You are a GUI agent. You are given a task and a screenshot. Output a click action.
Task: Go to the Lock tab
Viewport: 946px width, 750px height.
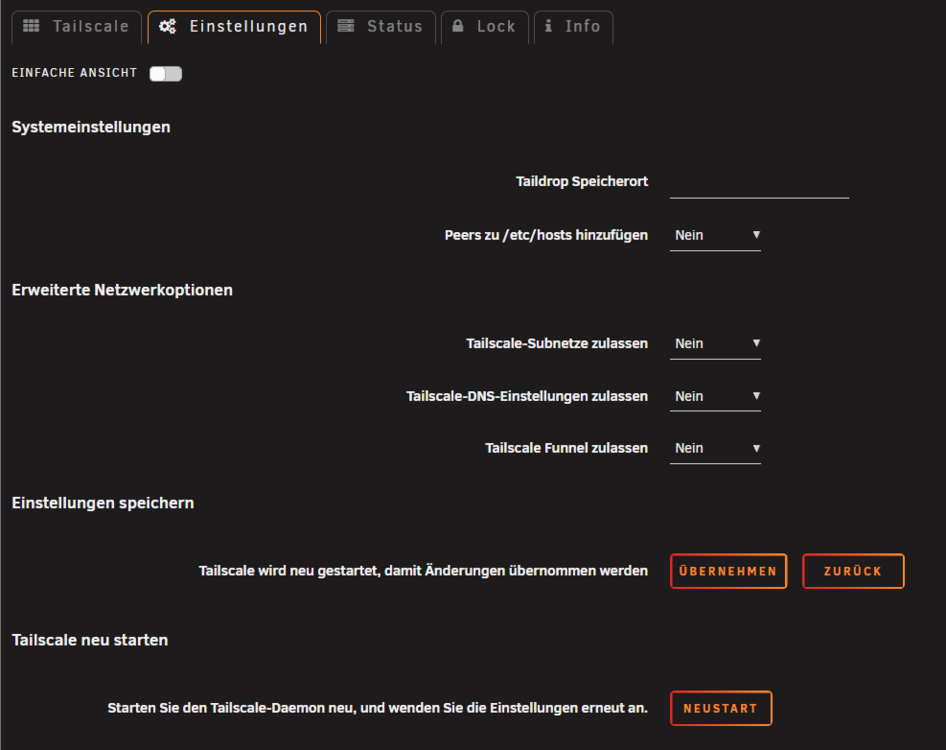pyautogui.click(x=485, y=27)
